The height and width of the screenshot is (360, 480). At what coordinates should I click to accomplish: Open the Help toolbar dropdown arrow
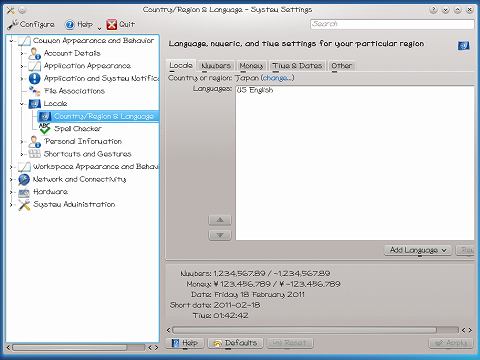pos(99,28)
